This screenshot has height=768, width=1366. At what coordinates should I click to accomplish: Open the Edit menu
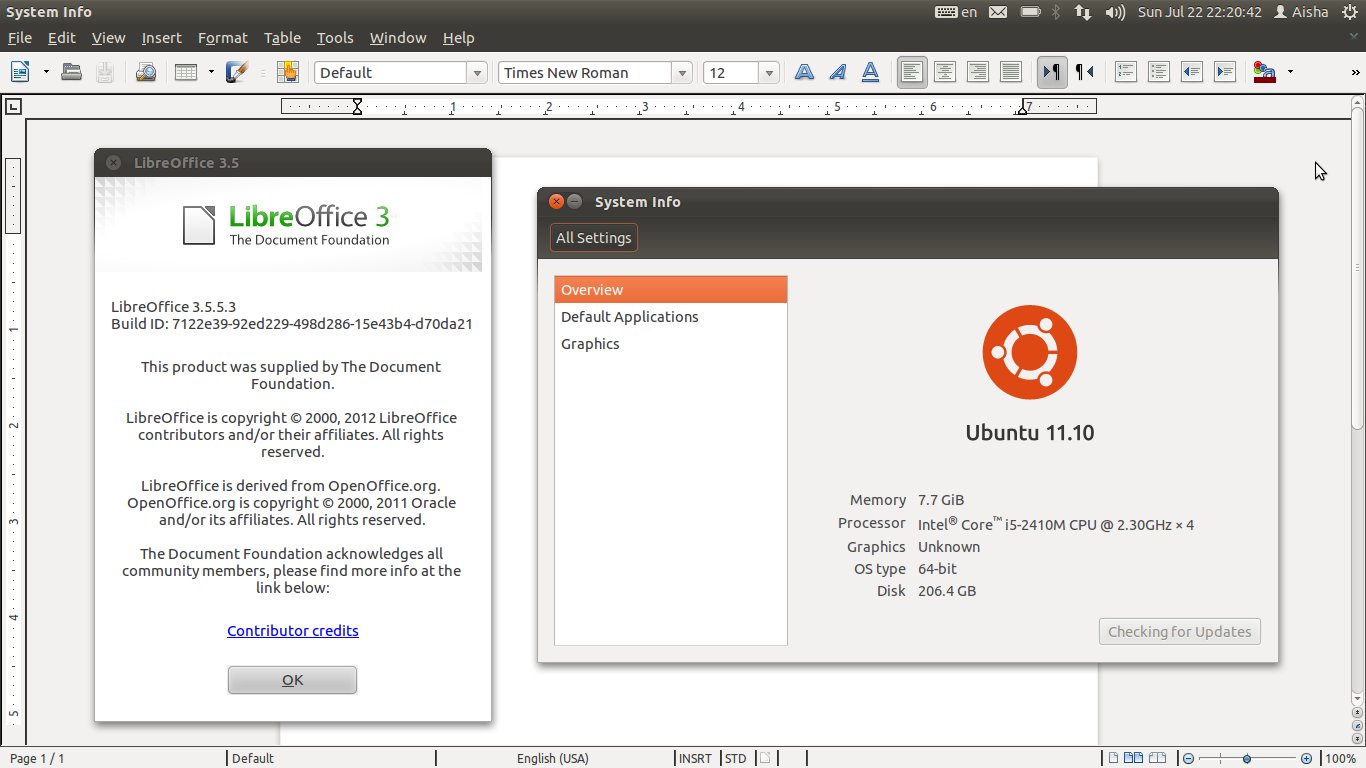[x=62, y=38]
